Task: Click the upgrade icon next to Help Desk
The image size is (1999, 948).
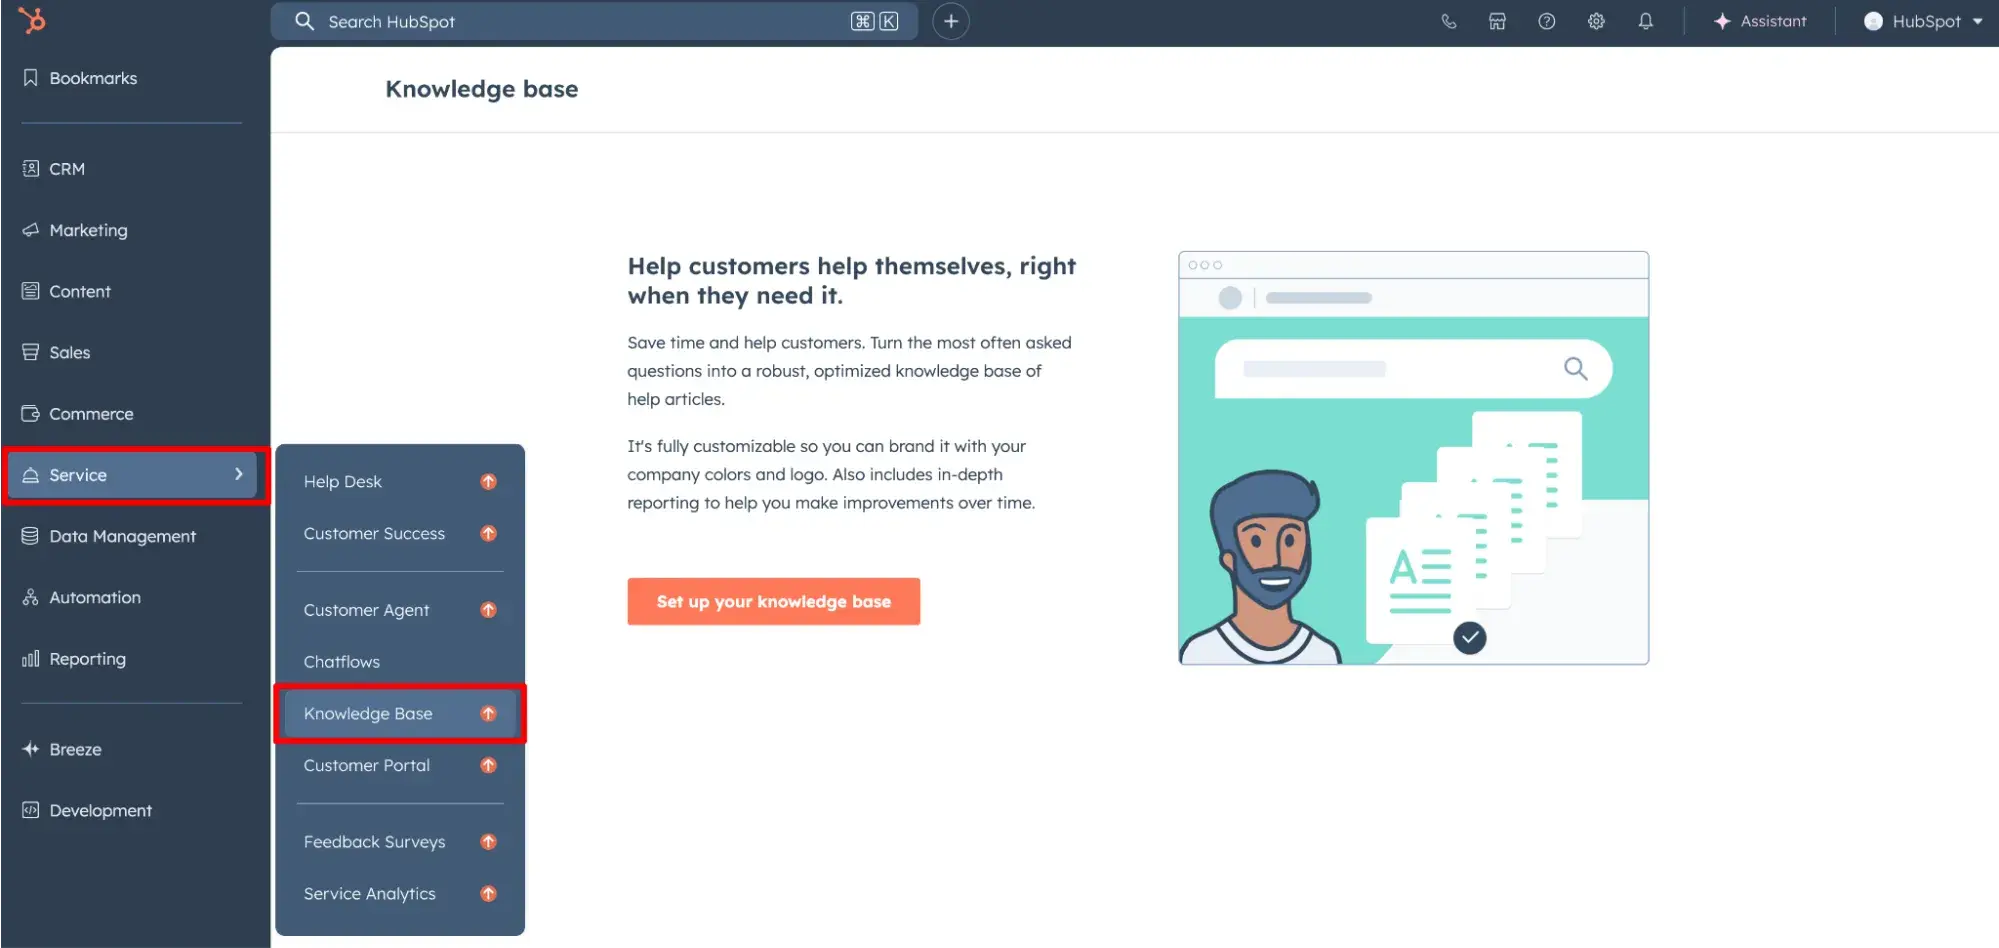Action: (488, 481)
